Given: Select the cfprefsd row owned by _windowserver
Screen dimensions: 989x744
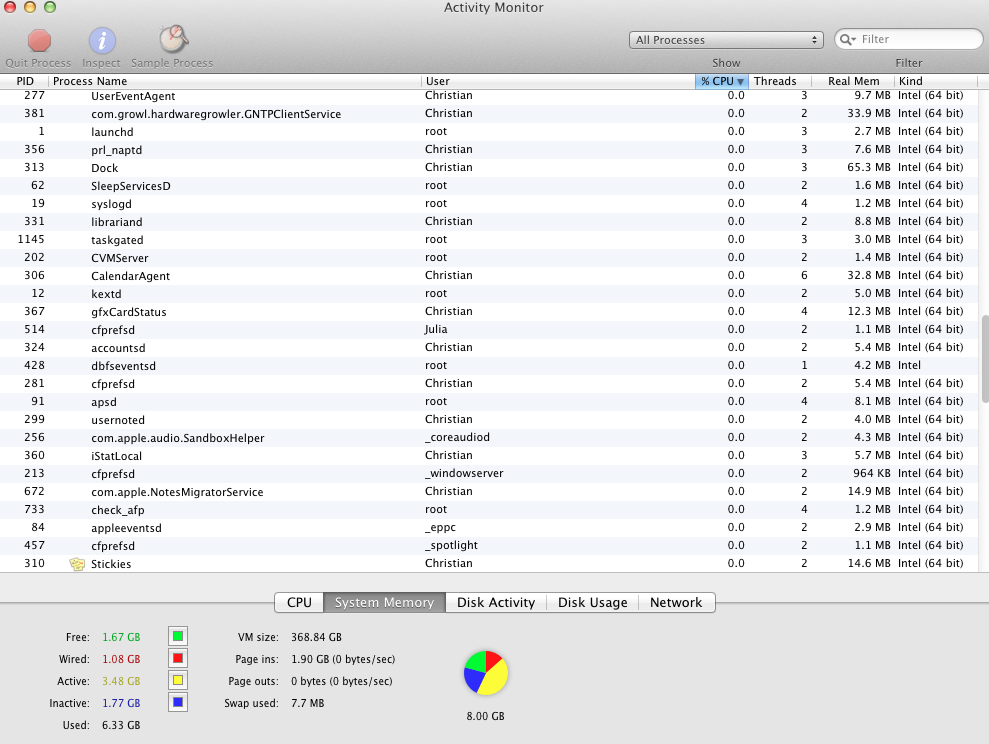Looking at the screenshot, I should coord(489,474).
